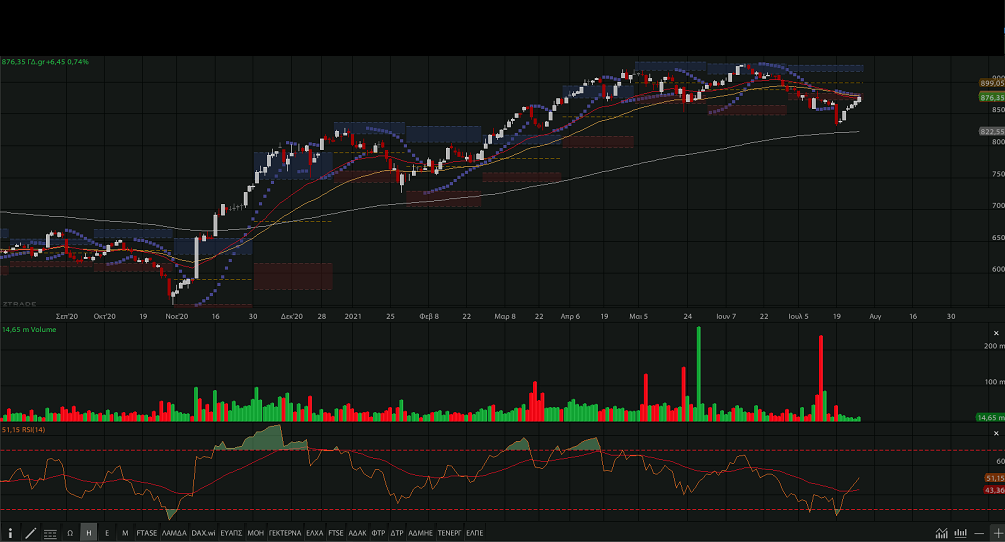Click the green 14,65 m volume axis tag
The image size is (1005, 542).
pyautogui.click(x=990, y=417)
